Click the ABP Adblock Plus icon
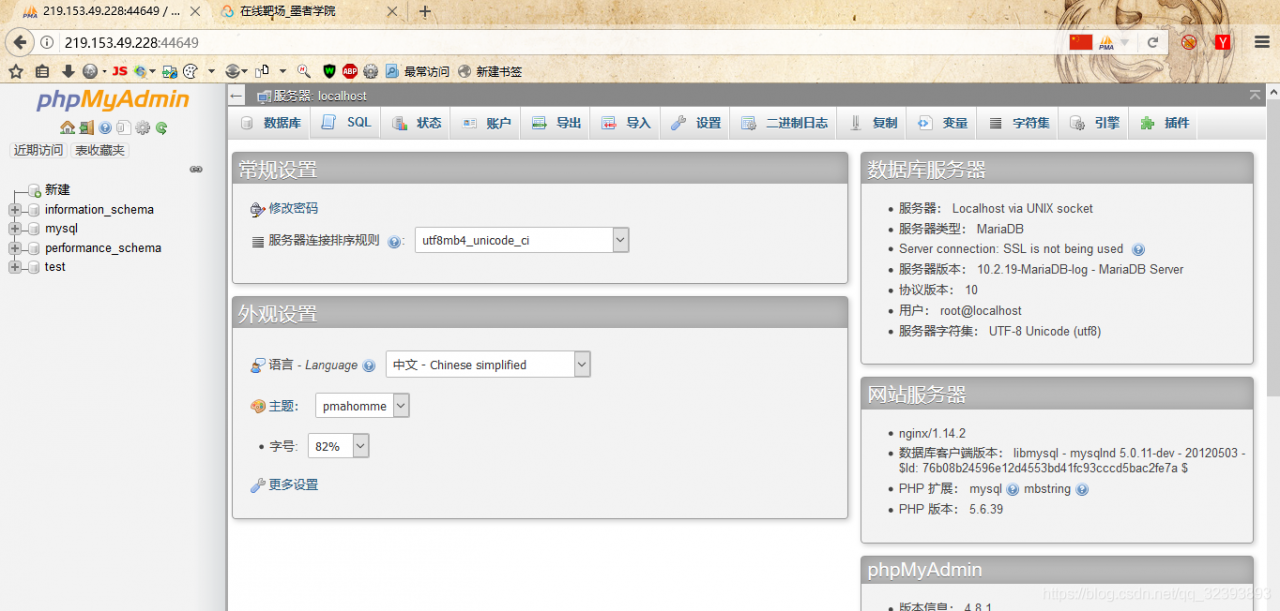 (x=350, y=71)
